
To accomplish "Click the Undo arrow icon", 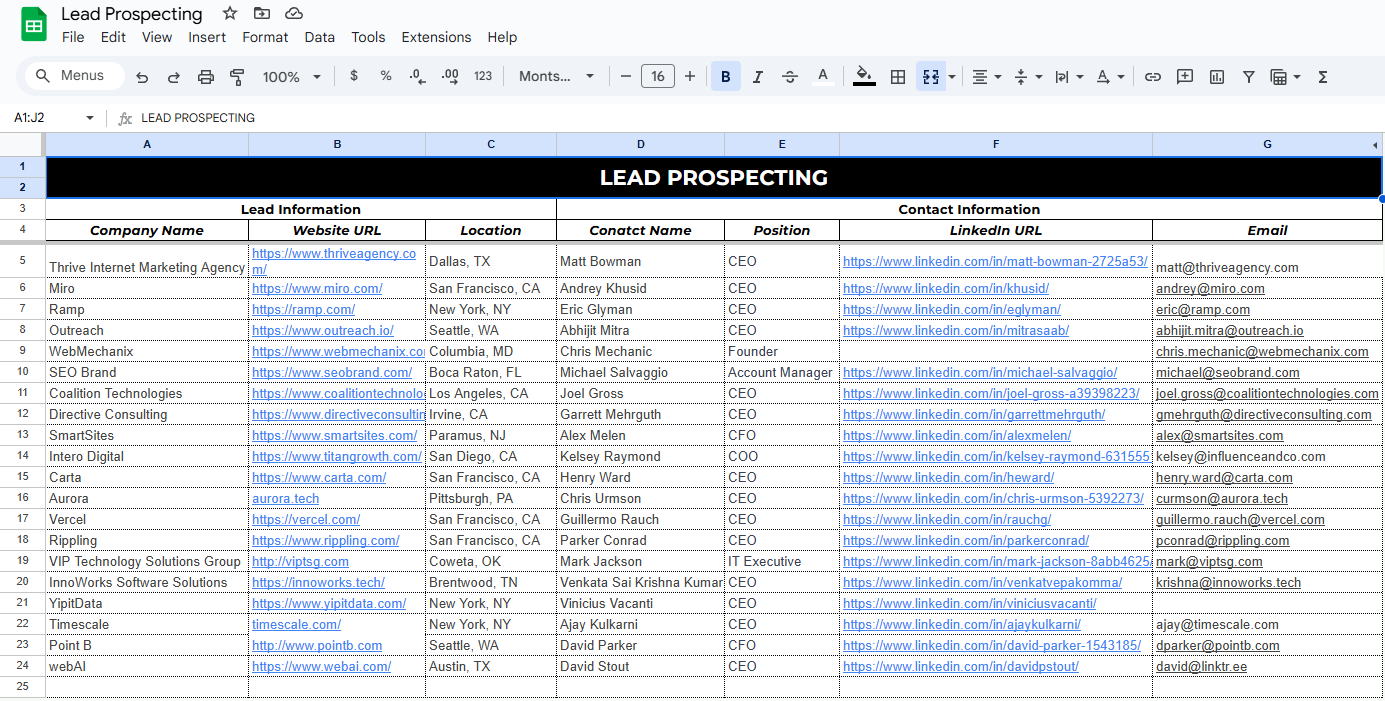I will tap(142, 77).
